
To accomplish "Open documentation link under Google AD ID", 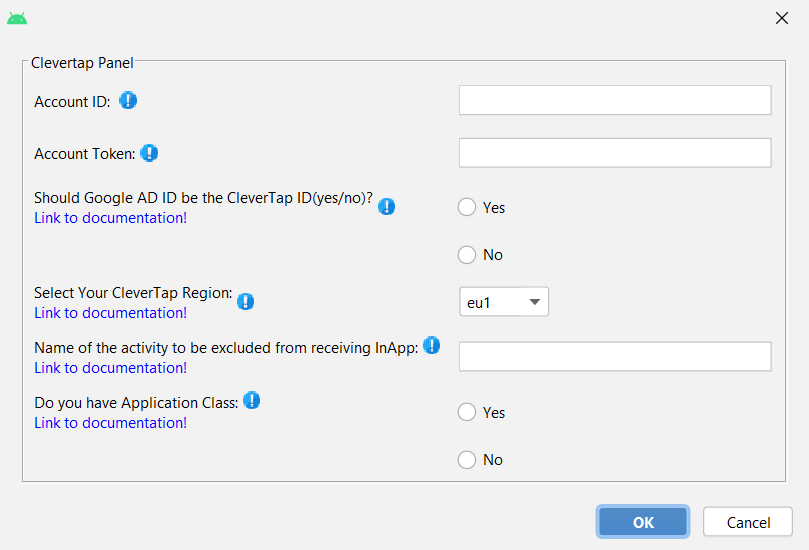I will pyautogui.click(x=110, y=218).
